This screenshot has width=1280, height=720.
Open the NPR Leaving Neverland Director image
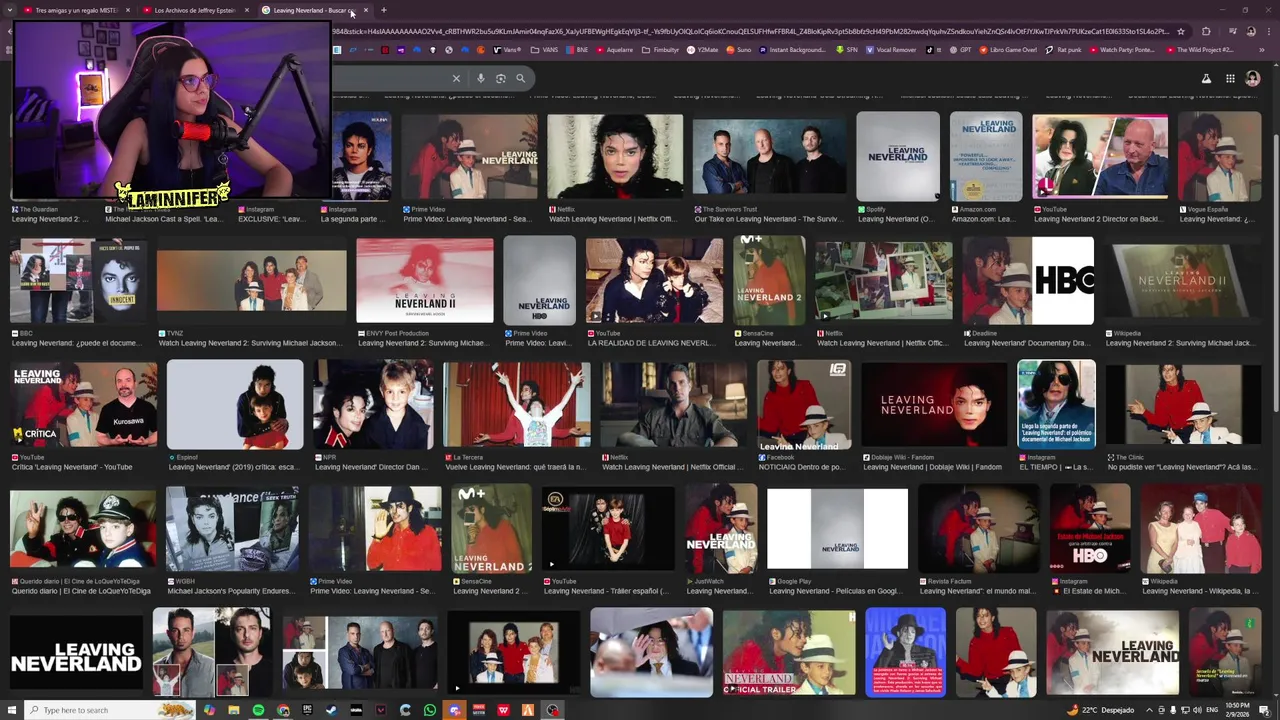(373, 405)
